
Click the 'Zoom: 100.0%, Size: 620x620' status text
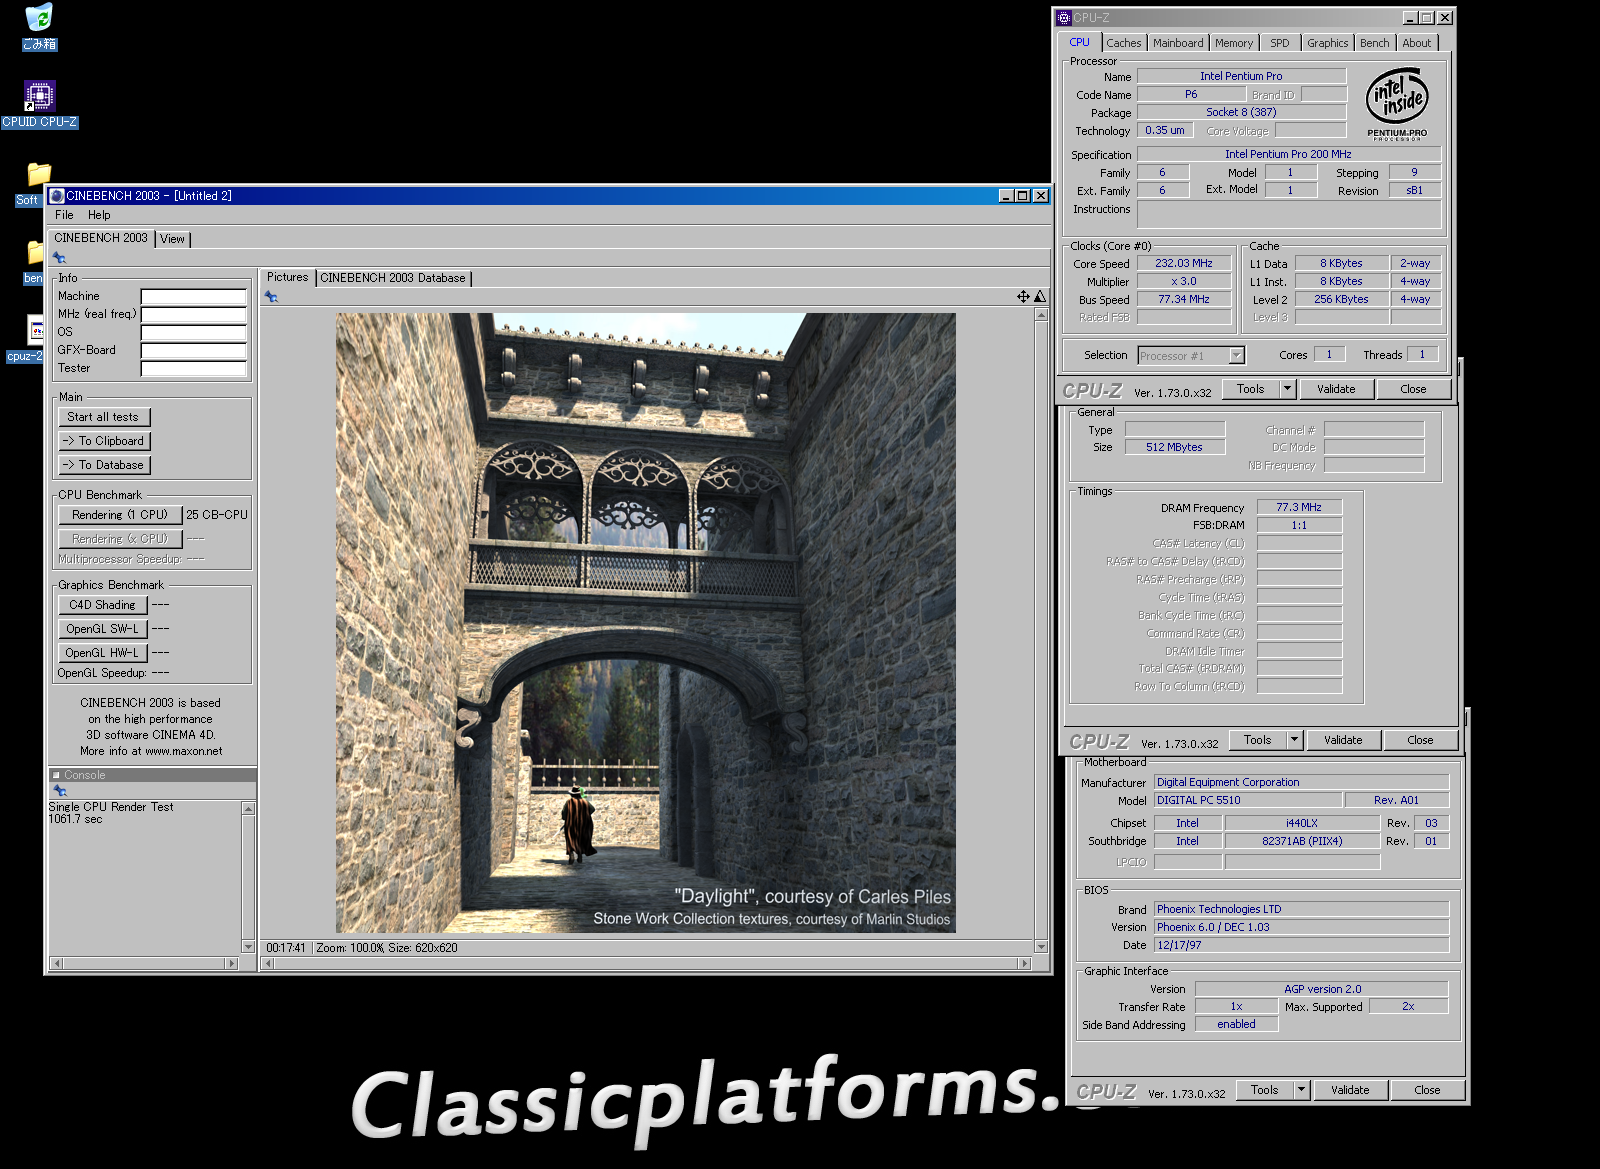(x=387, y=948)
